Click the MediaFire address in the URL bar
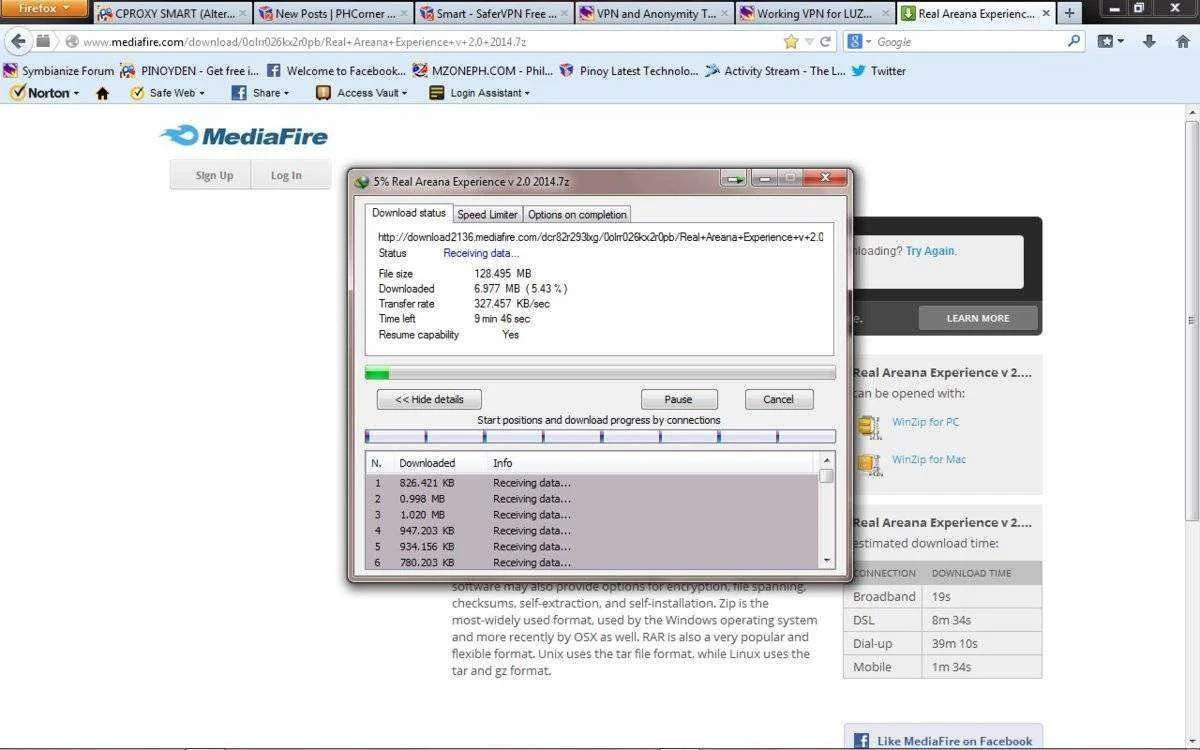This screenshot has height=750, width=1200. click(x=304, y=42)
